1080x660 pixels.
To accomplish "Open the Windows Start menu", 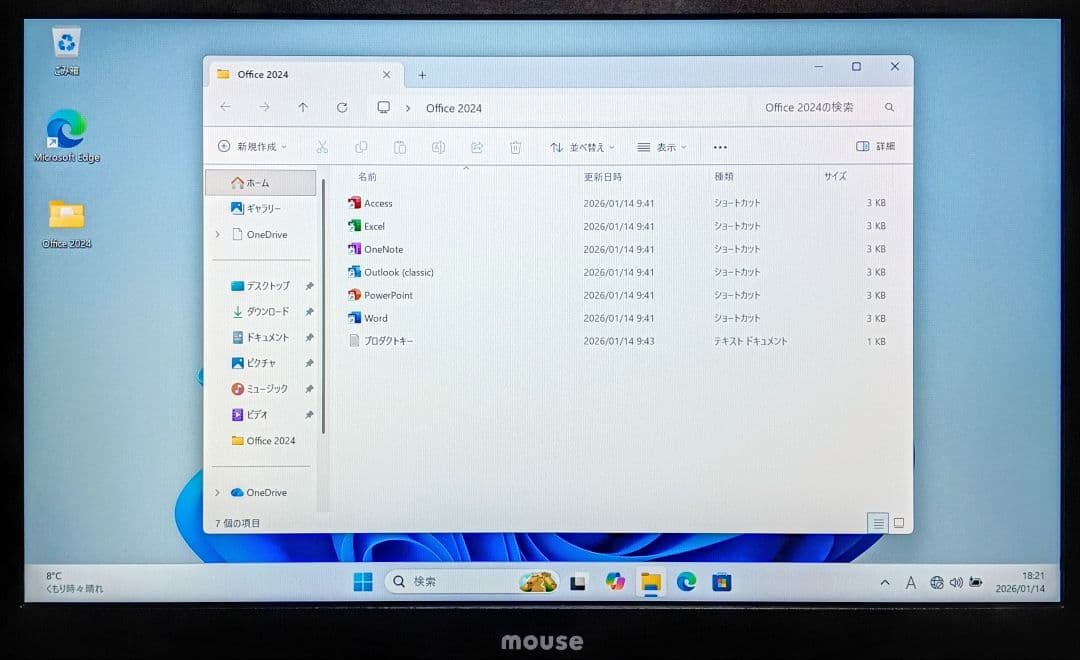I will (x=361, y=582).
